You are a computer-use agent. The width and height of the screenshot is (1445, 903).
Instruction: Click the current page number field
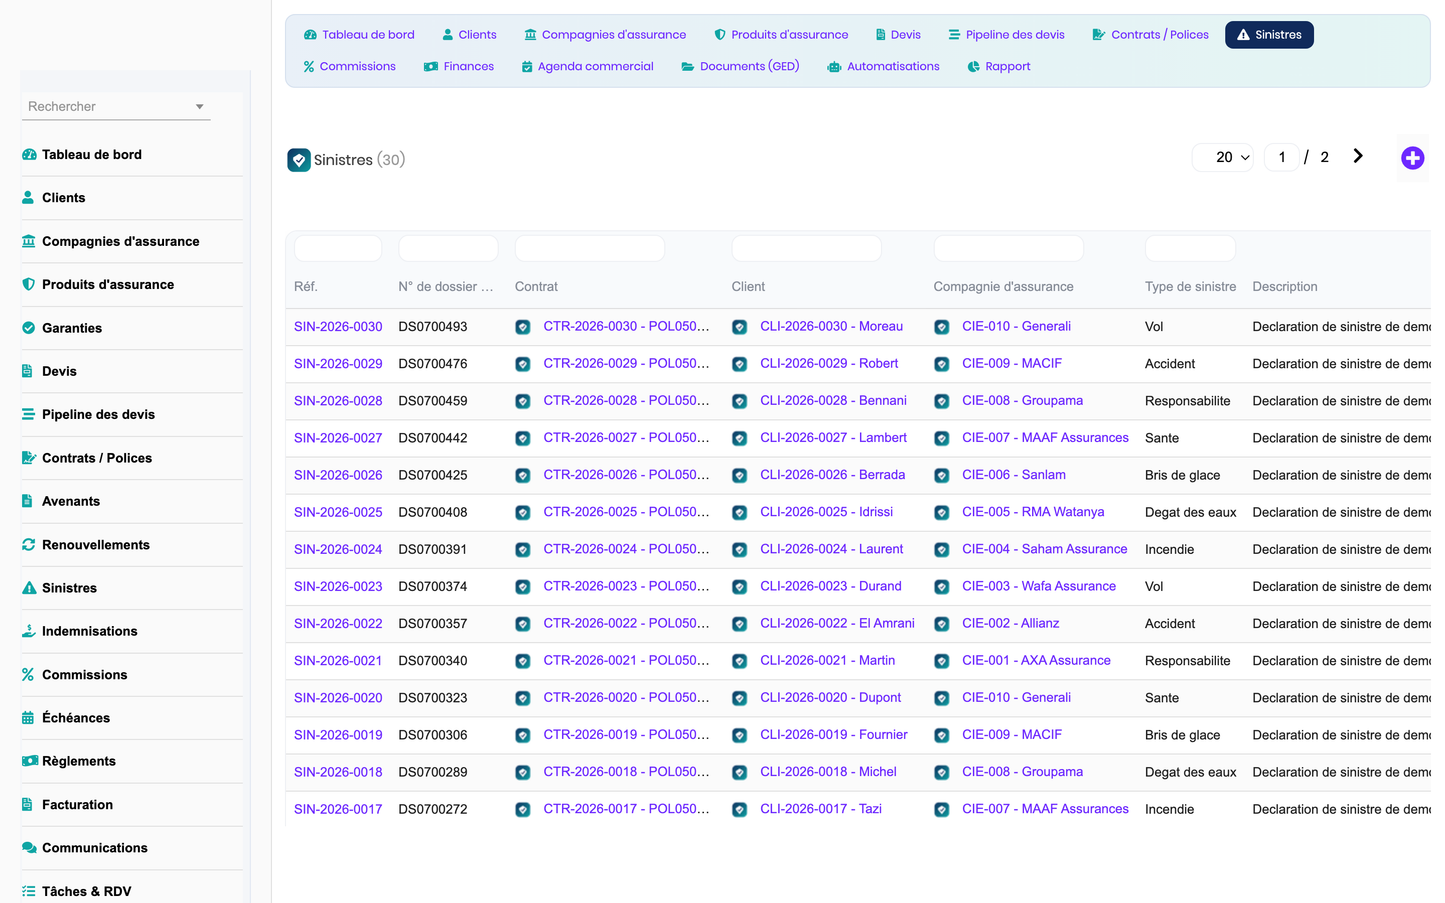[1282, 157]
